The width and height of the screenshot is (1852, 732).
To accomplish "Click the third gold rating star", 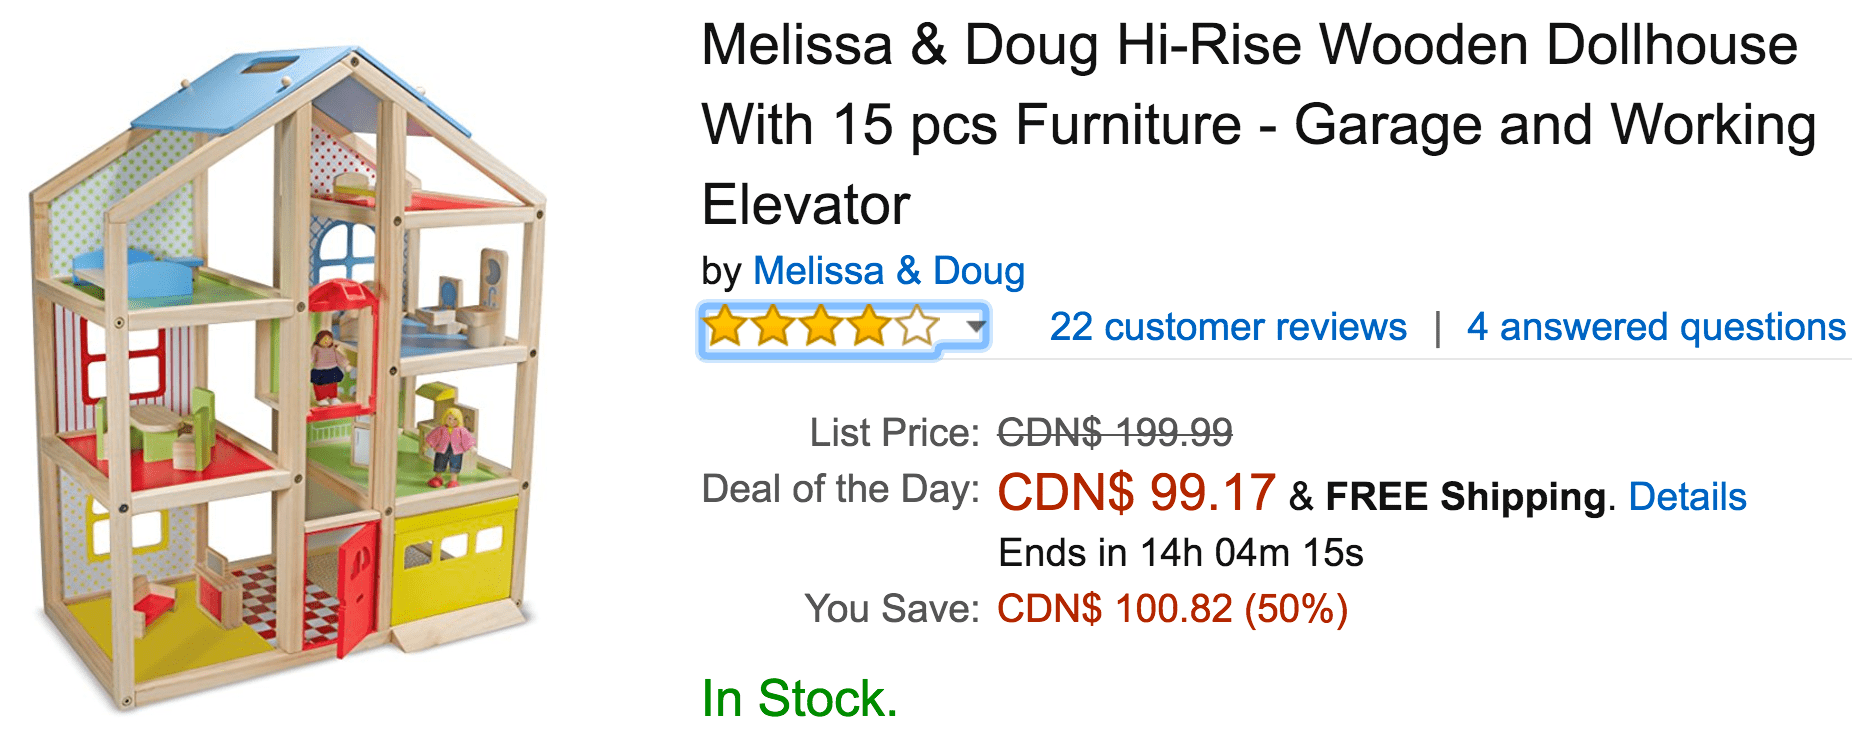I will click(821, 326).
